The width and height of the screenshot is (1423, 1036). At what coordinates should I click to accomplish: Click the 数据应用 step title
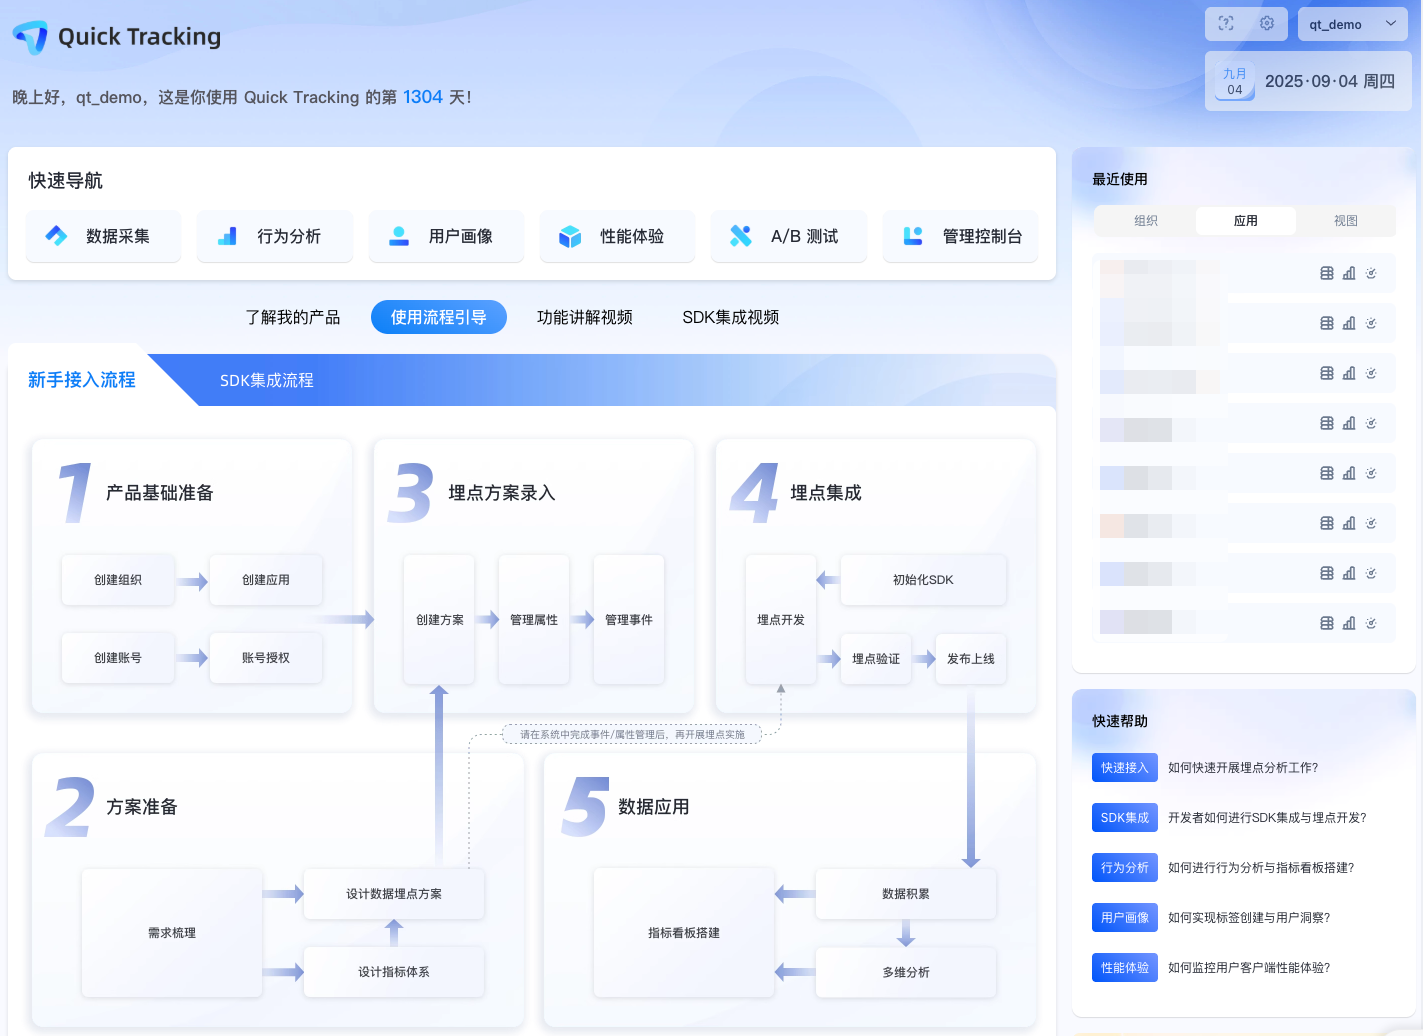(x=654, y=807)
